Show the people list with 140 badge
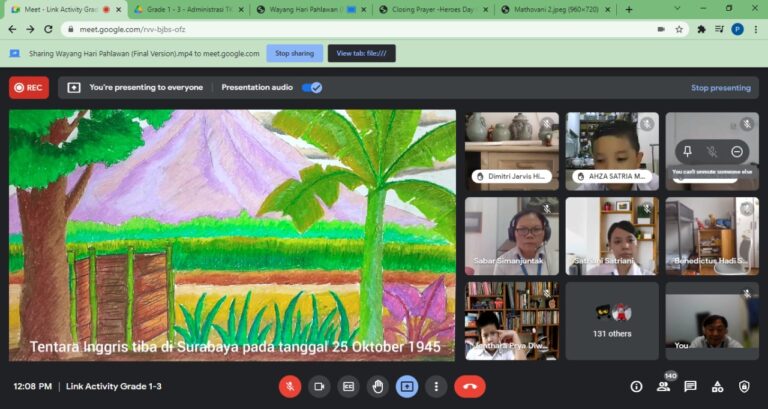The height and width of the screenshot is (409, 768). click(663, 386)
